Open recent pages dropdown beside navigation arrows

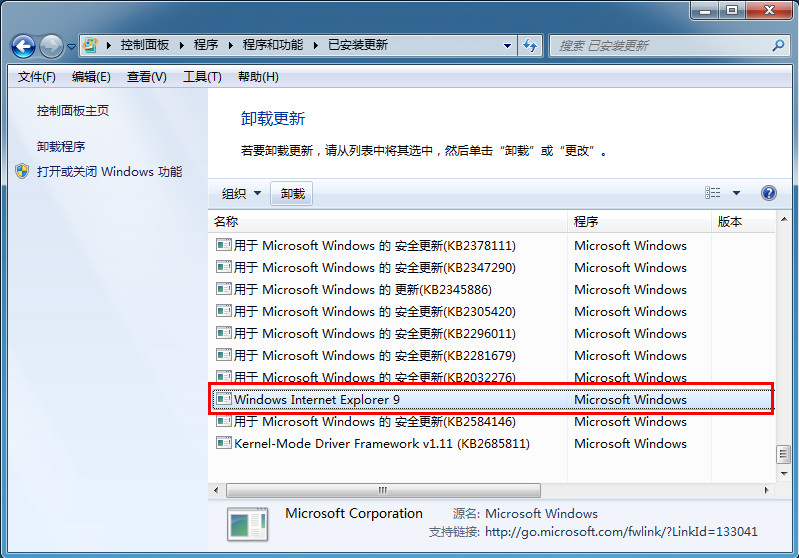pos(71,47)
